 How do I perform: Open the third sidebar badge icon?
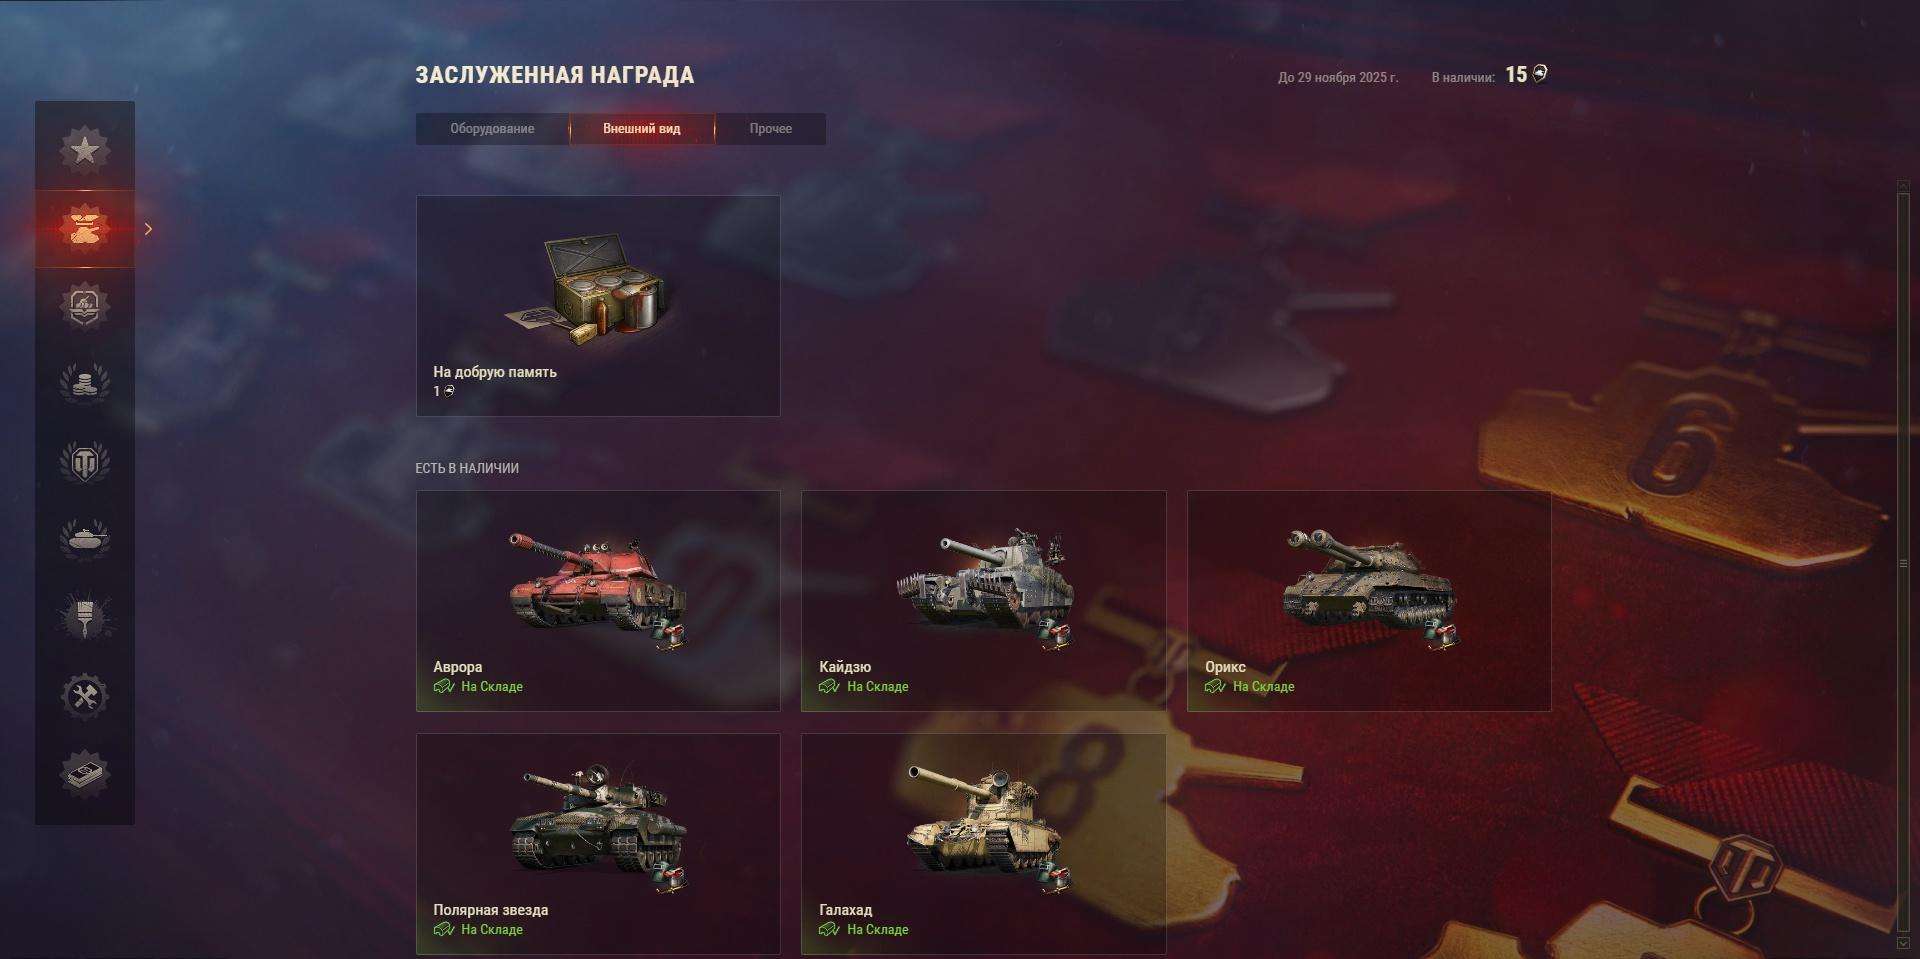click(85, 306)
